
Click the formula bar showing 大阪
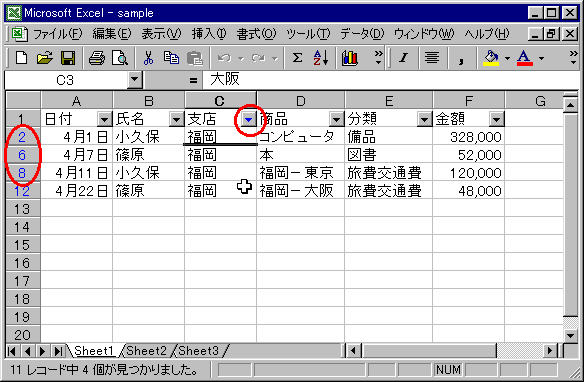pyautogui.click(x=390, y=80)
